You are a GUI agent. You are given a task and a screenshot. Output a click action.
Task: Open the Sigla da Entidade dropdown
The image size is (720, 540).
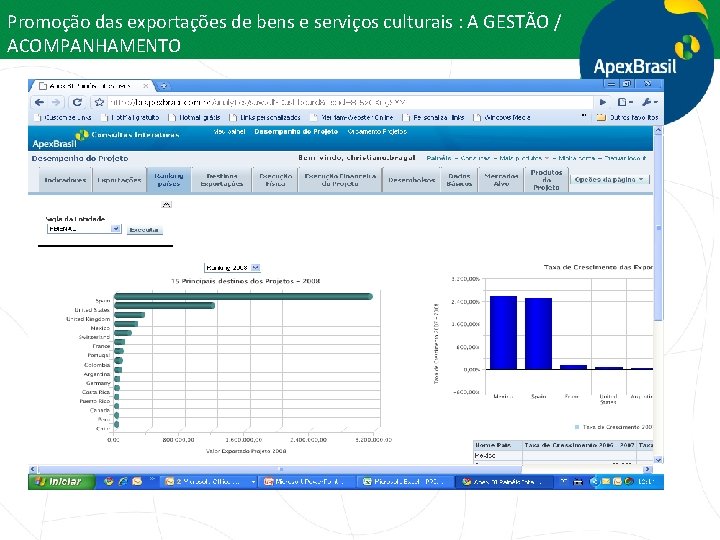click(84, 229)
